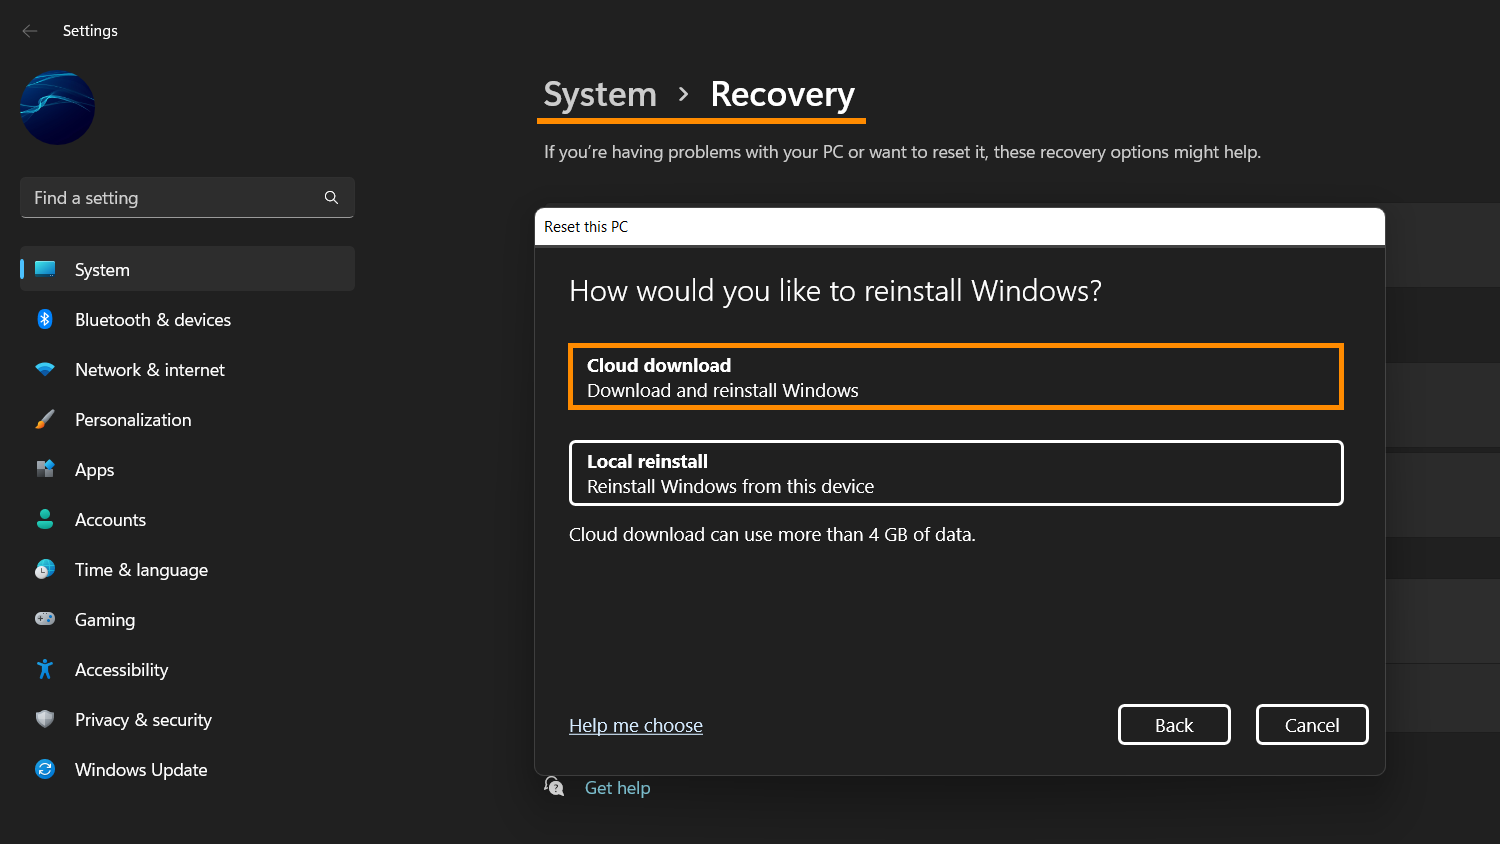Choose Cloud download option

956,377
